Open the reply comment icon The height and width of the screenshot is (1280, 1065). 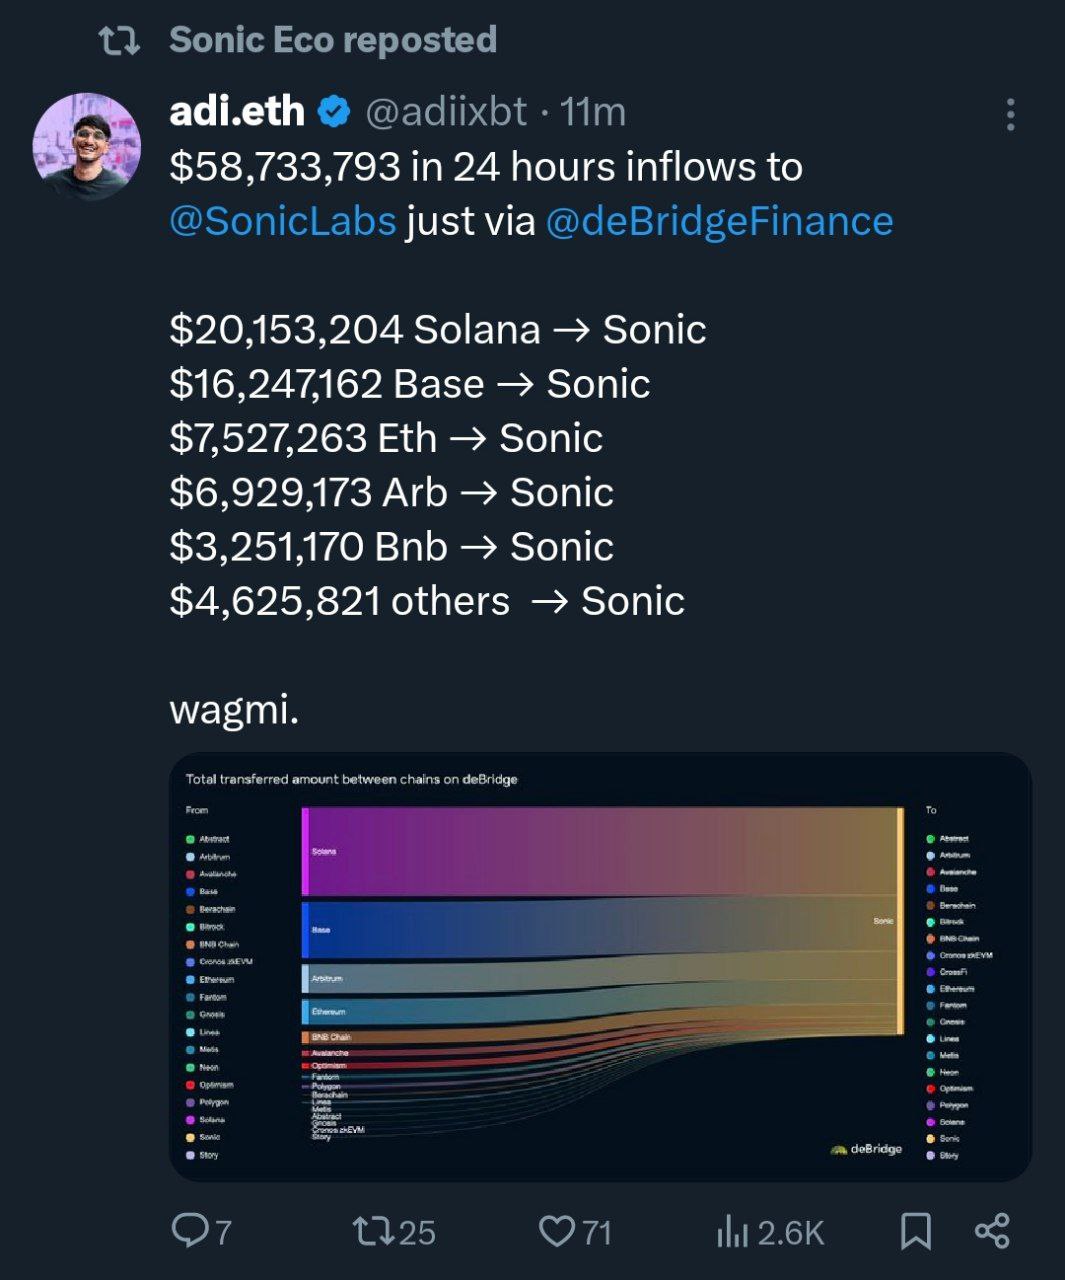click(189, 1231)
